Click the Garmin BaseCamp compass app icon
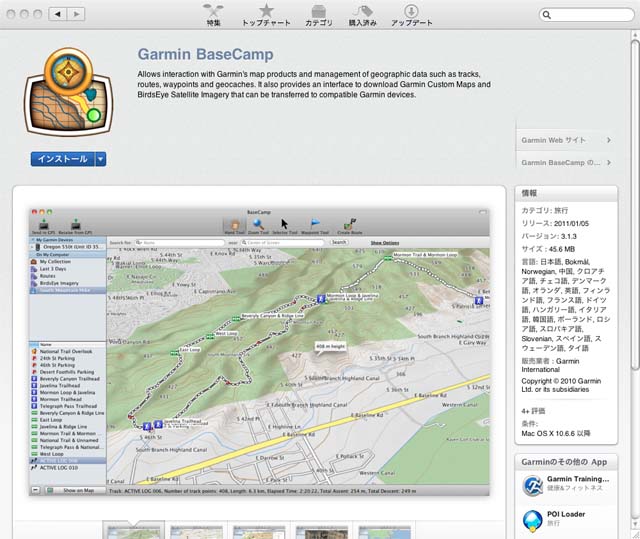 69,92
